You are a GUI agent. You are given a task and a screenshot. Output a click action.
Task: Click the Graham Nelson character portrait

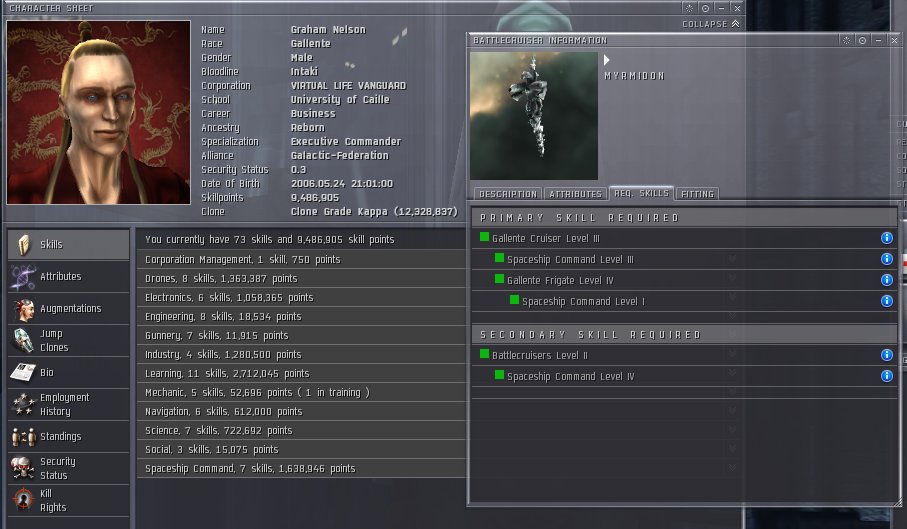click(x=98, y=112)
